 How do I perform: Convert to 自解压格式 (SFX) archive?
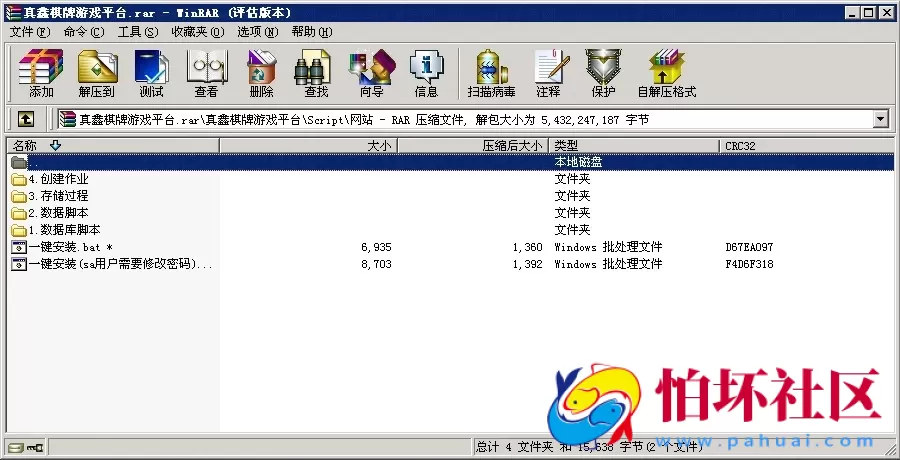tap(666, 73)
